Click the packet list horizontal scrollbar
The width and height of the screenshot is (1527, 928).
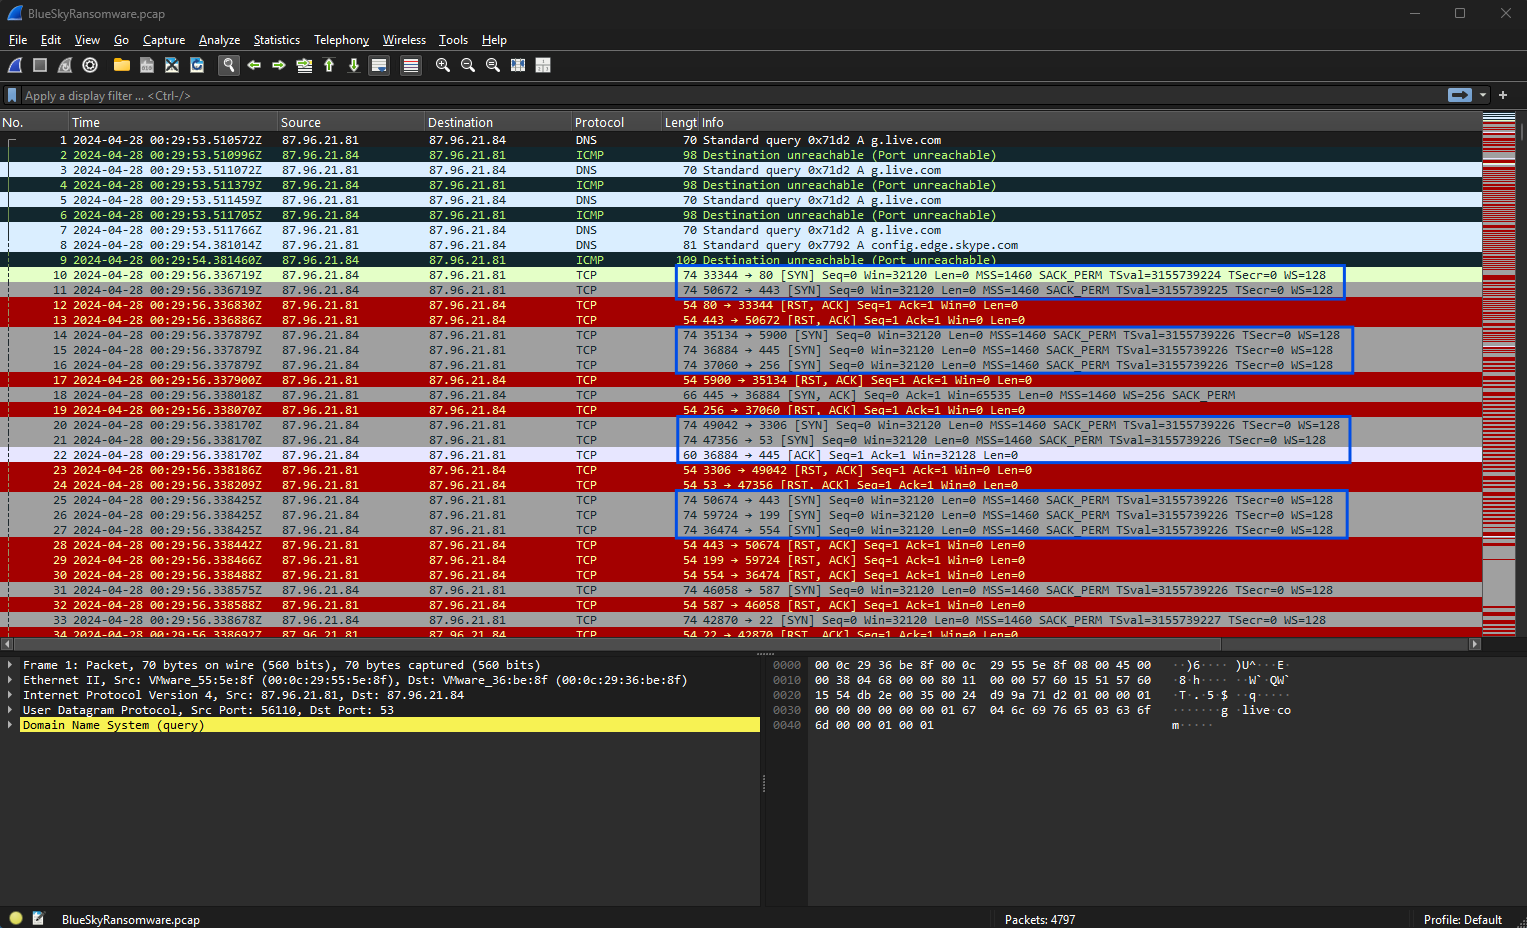740,645
